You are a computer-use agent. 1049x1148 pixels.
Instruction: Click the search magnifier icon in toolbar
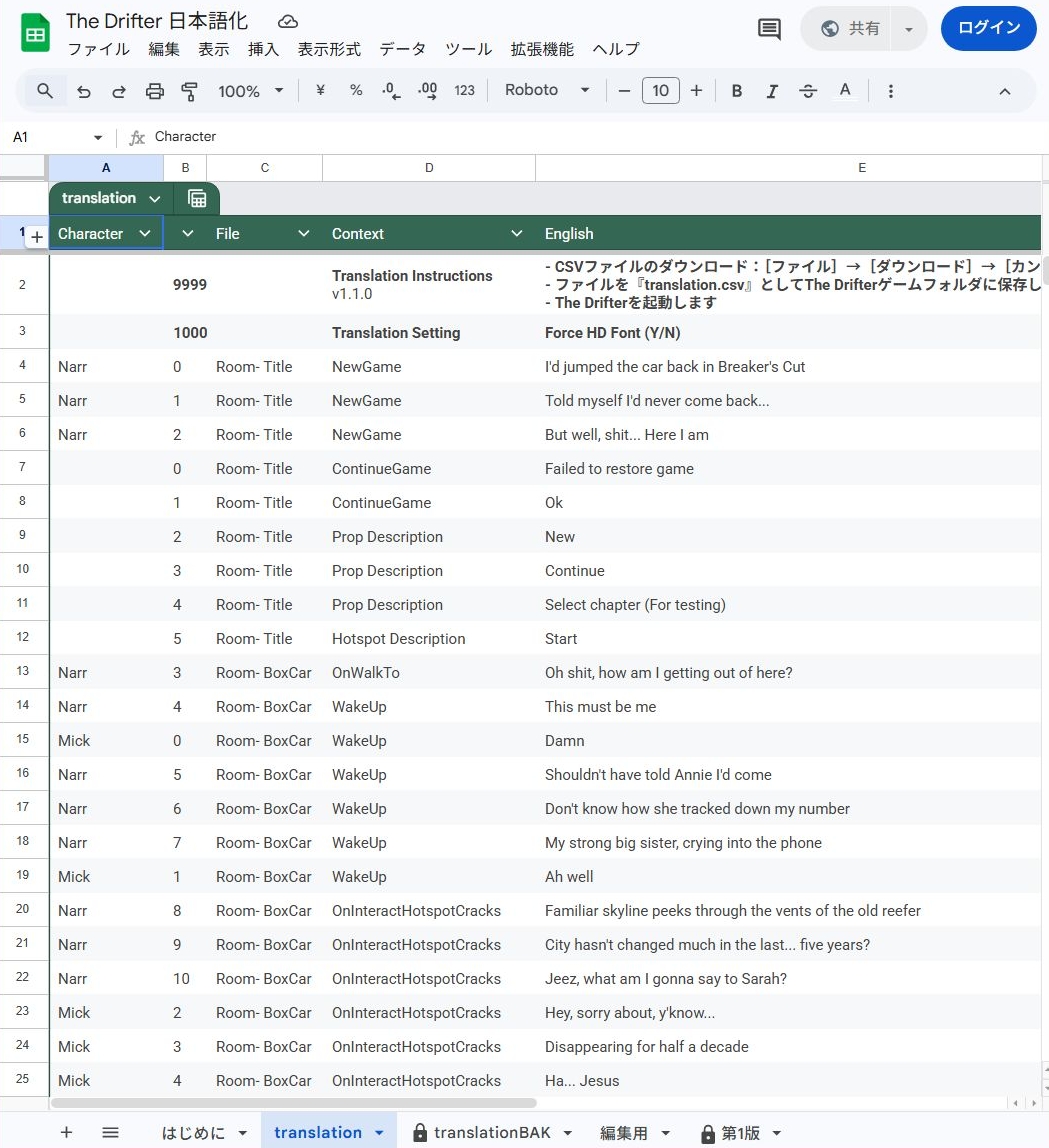point(45,91)
